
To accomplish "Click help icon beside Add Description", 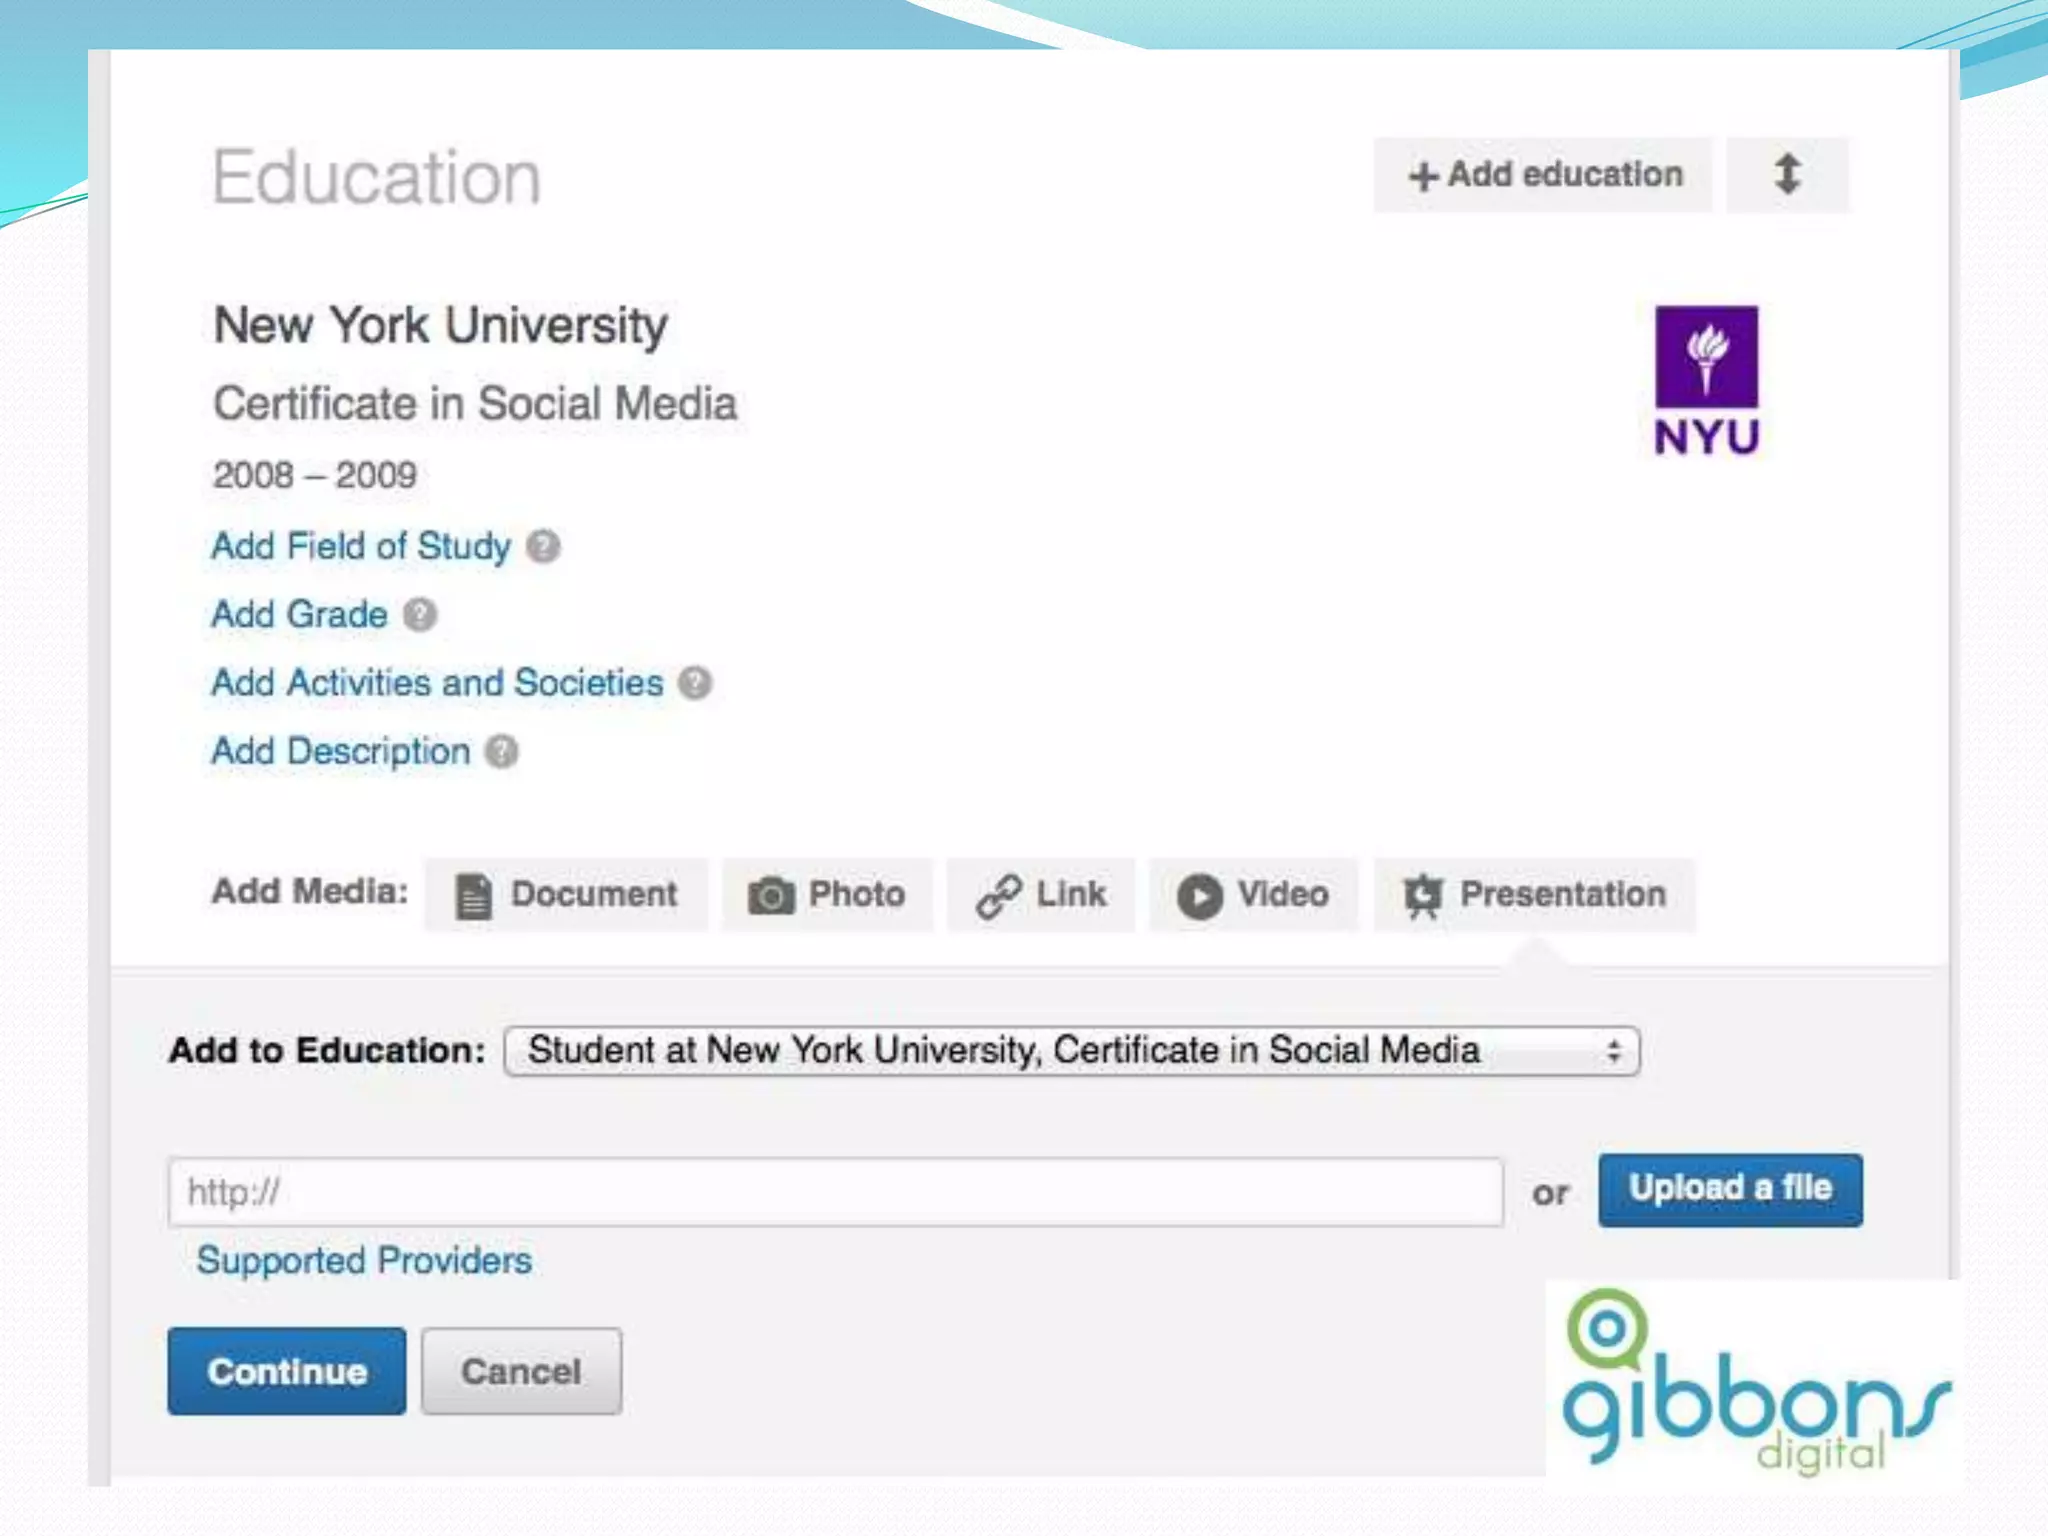I will pyautogui.click(x=502, y=752).
